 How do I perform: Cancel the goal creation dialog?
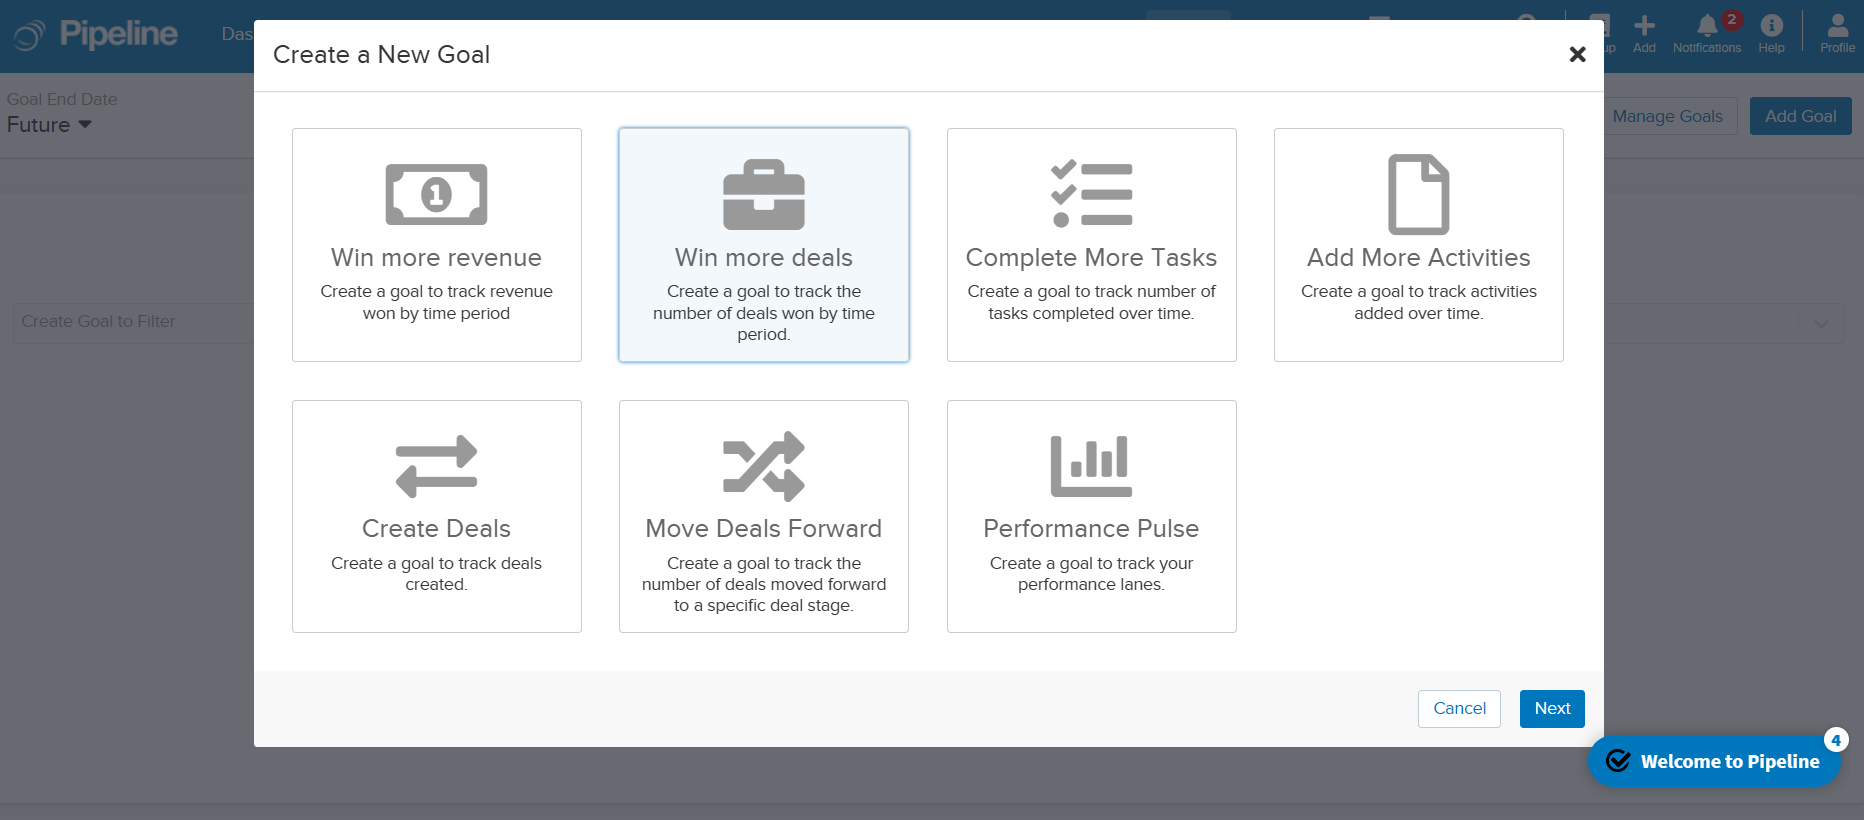pyautogui.click(x=1459, y=708)
